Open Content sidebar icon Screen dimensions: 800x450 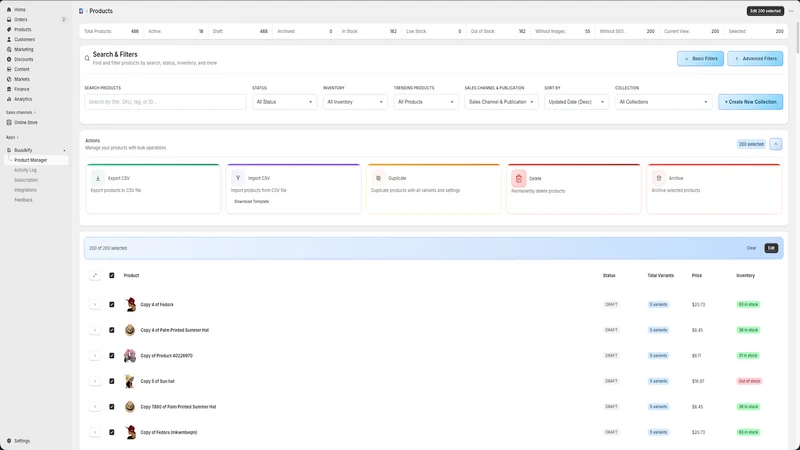pyautogui.click(x=9, y=69)
